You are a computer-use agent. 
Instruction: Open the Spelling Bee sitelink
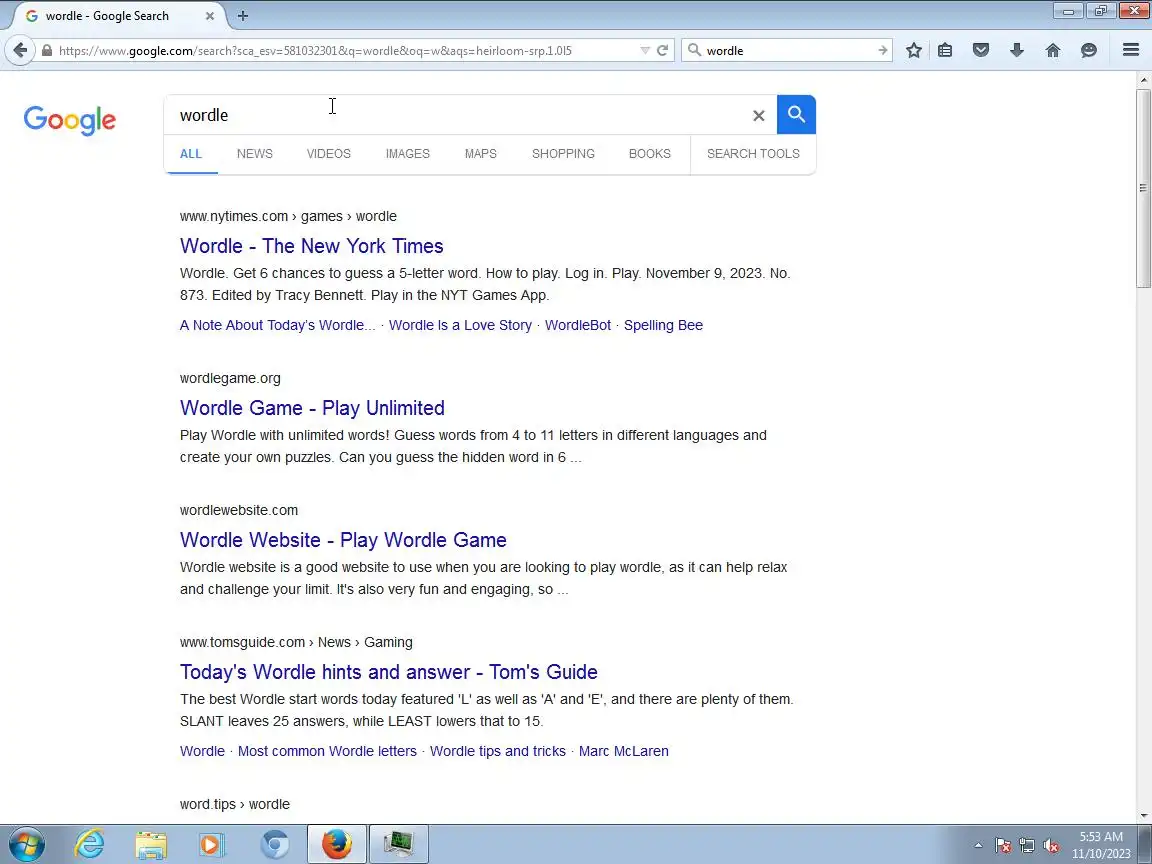coord(663,325)
